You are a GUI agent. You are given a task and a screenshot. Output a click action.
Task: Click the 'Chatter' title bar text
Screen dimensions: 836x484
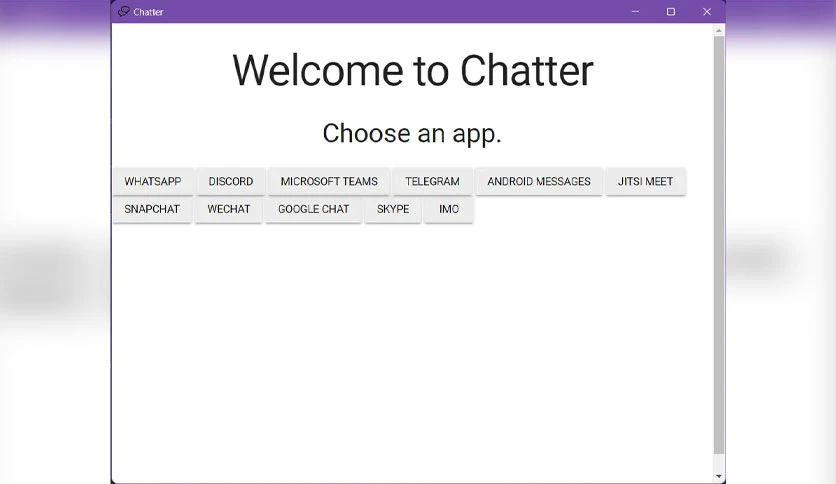point(148,12)
